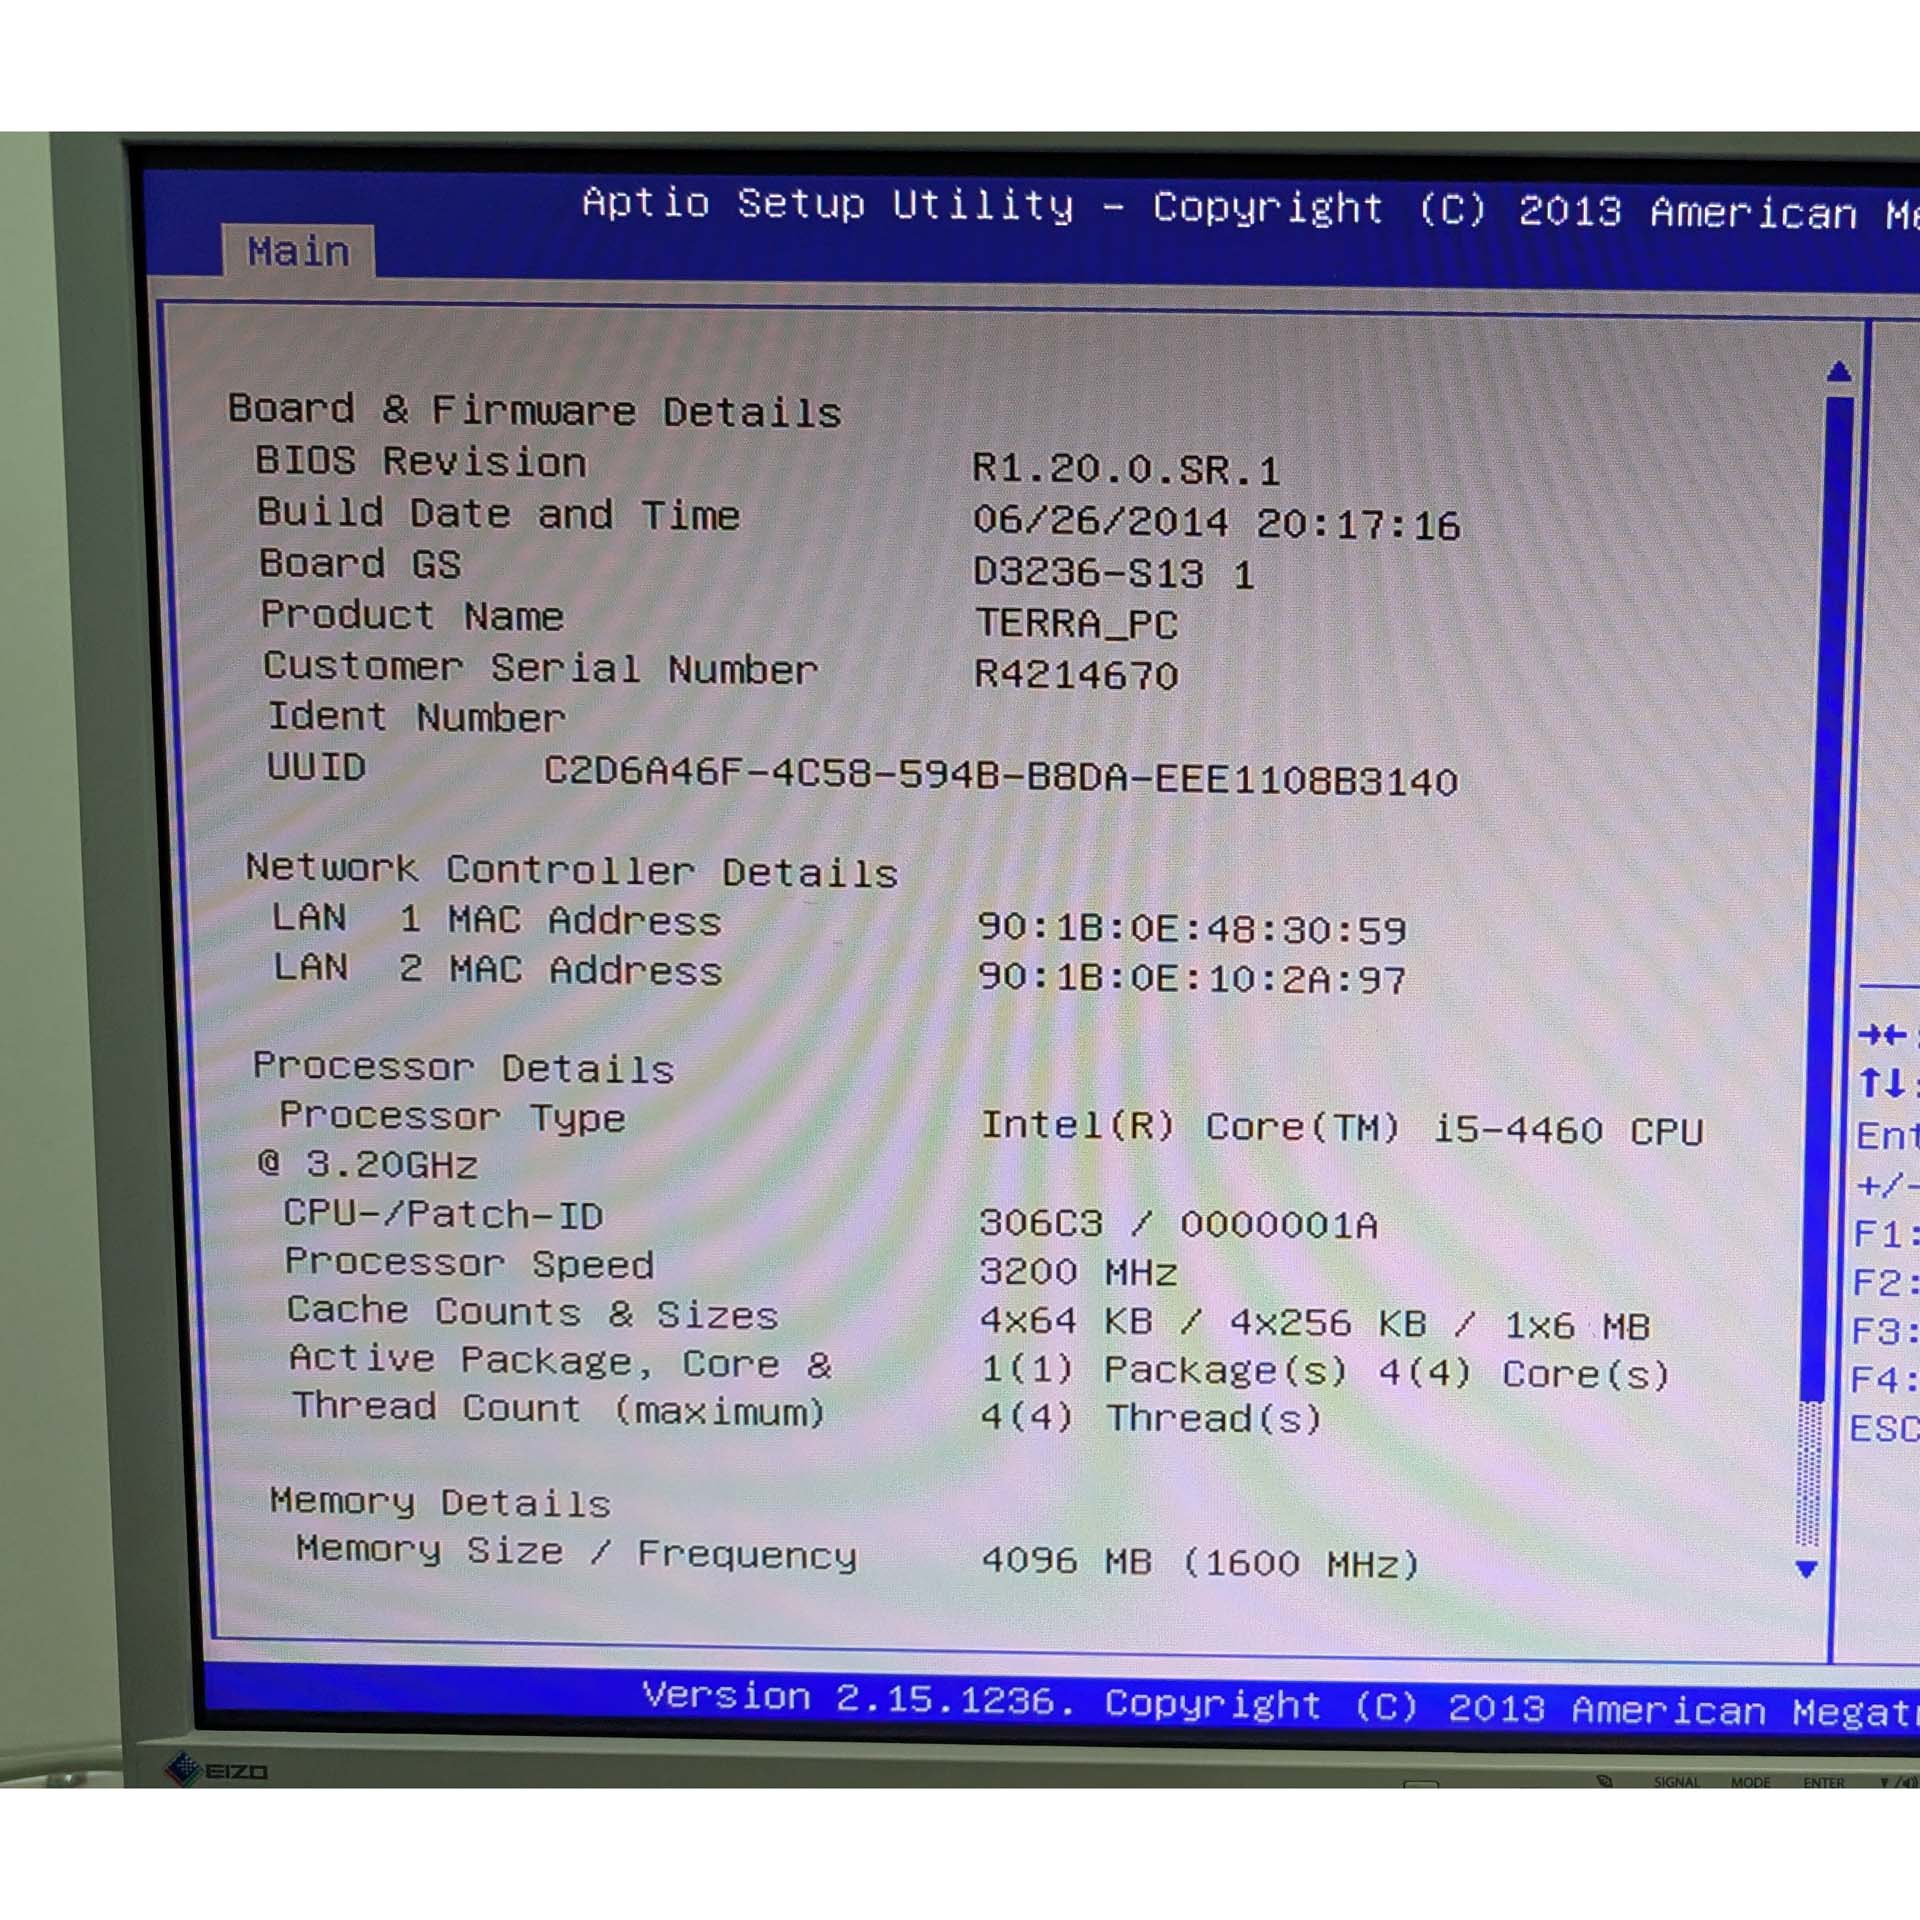Click Customer Serial Number label
The width and height of the screenshot is (1920, 1920).
[x=541, y=668]
